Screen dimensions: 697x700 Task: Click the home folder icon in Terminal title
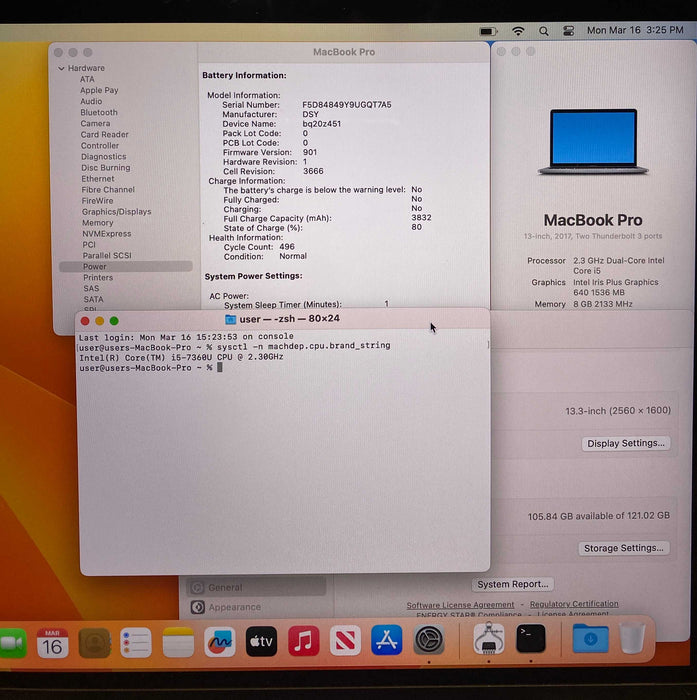(230, 319)
